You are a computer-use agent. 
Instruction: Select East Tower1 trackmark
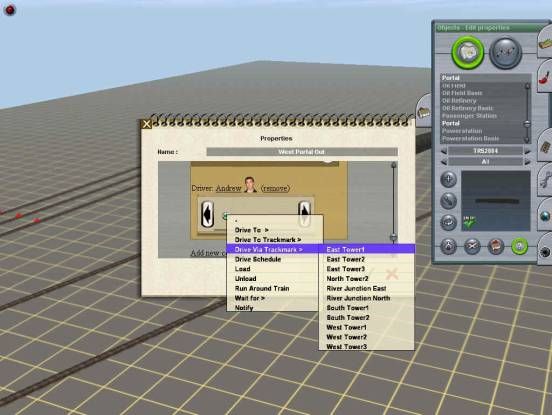[x=366, y=250]
